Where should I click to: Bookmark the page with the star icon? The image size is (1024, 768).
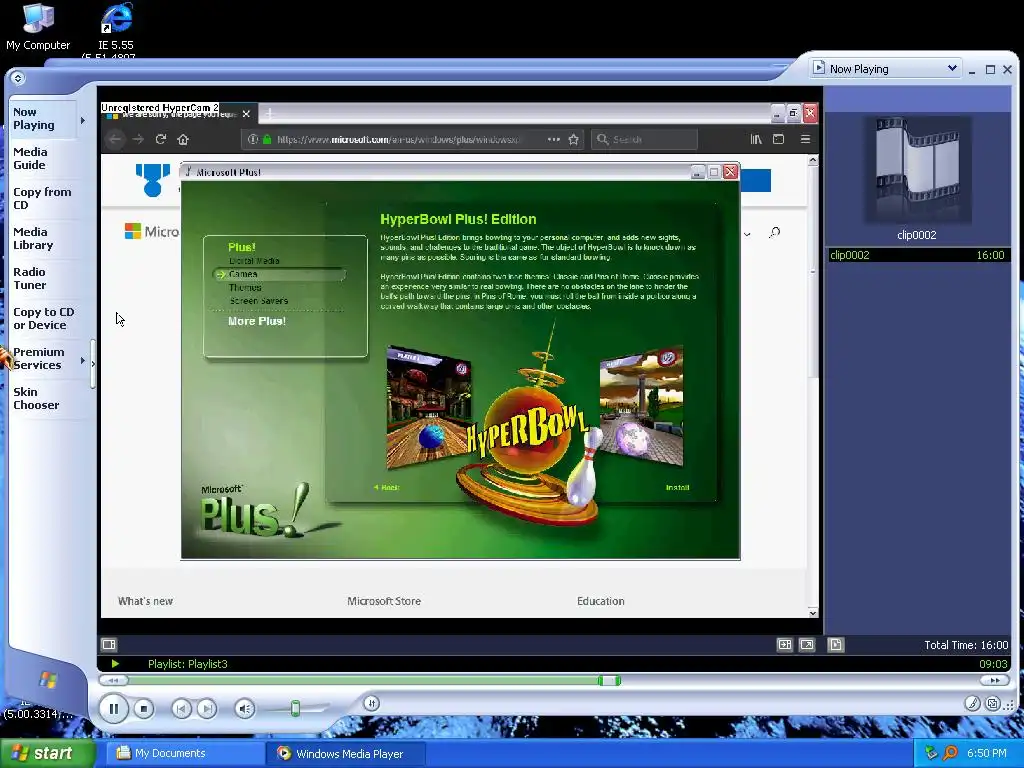click(573, 139)
